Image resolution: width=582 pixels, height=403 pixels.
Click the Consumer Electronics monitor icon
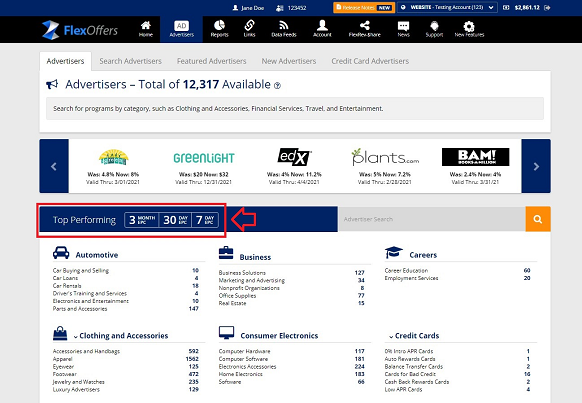226,333
